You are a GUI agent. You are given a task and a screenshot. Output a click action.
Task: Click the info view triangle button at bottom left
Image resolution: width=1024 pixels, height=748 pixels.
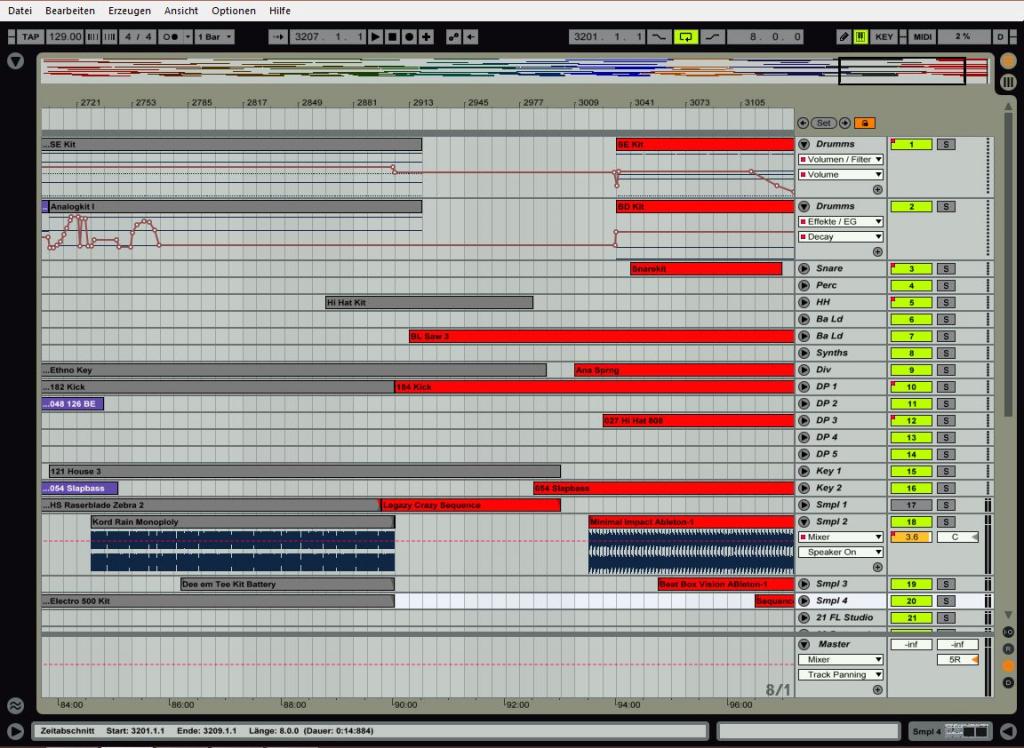[16, 732]
